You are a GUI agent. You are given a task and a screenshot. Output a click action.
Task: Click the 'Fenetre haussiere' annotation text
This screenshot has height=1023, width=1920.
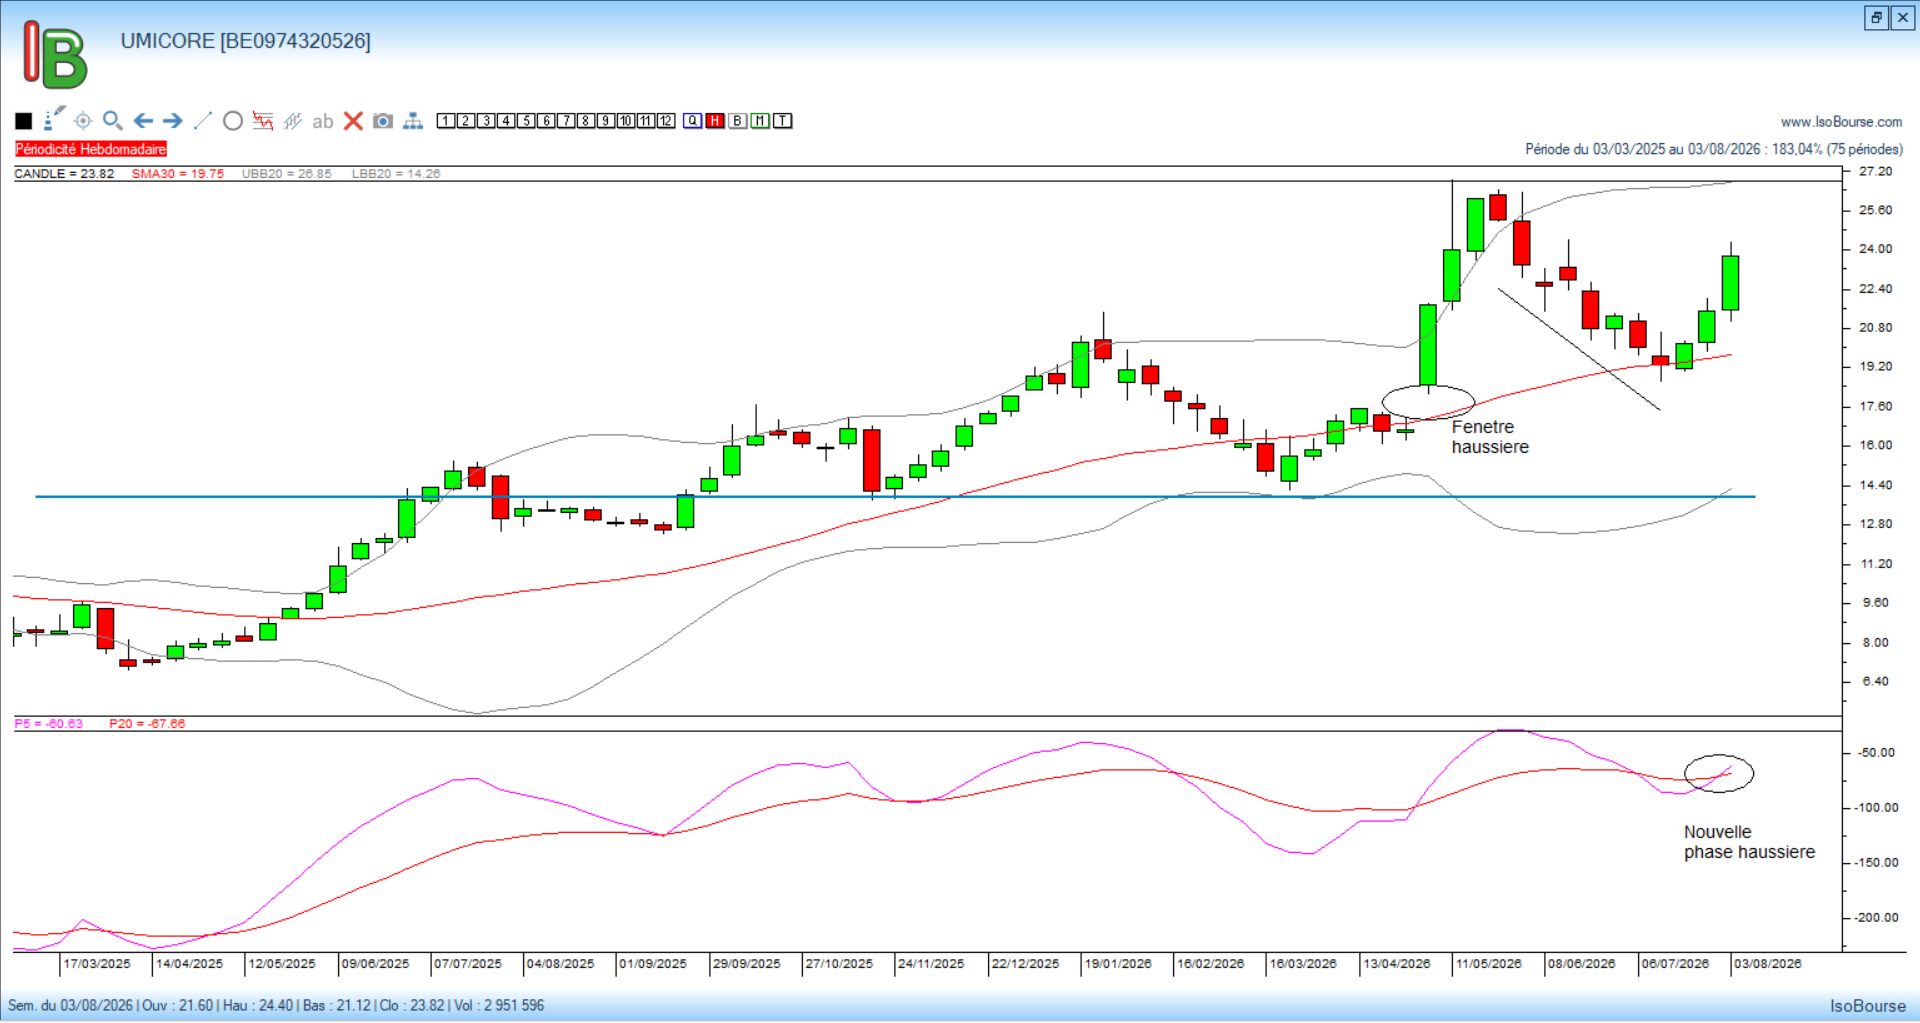click(x=1490, y=437)
